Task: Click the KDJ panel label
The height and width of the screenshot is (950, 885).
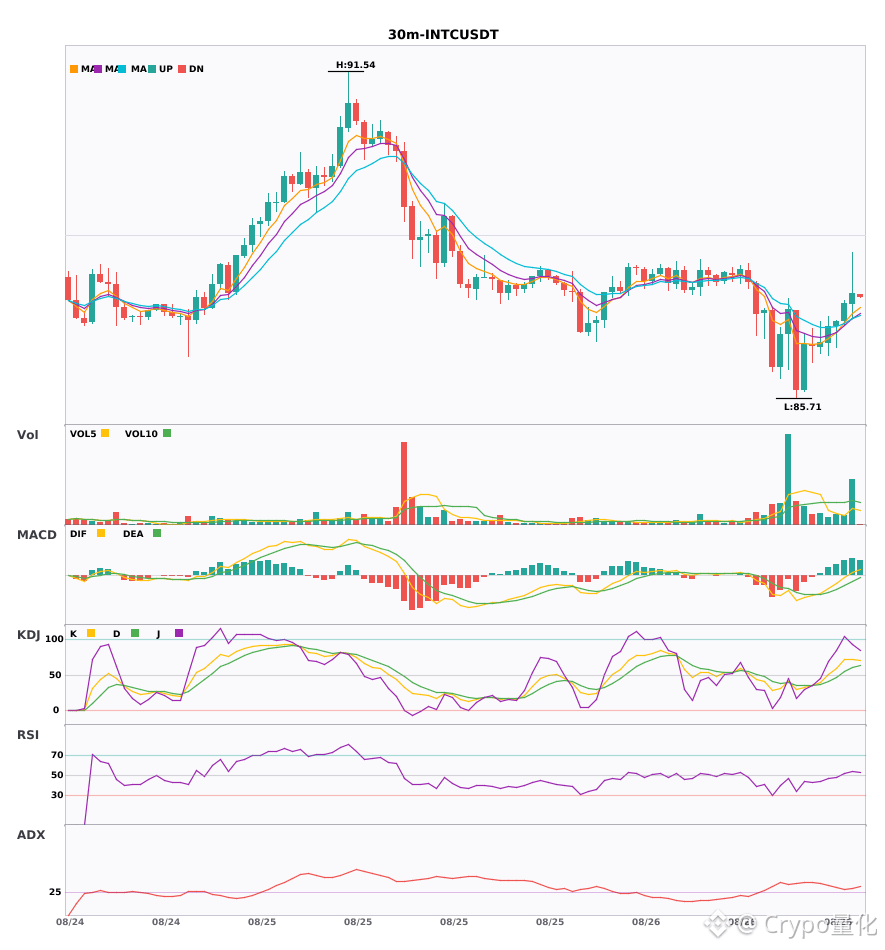Action: 28,635
